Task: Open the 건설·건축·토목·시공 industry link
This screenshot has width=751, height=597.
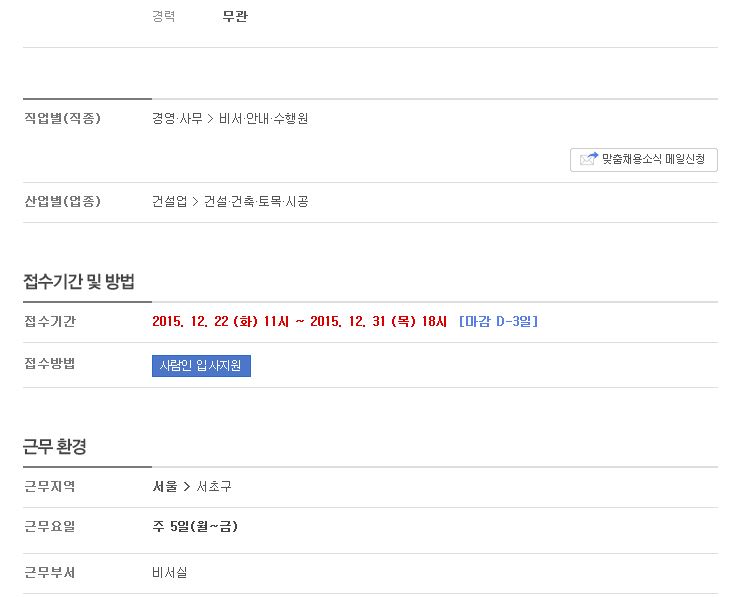Action: pyautogui.click(x=256, y=201)
